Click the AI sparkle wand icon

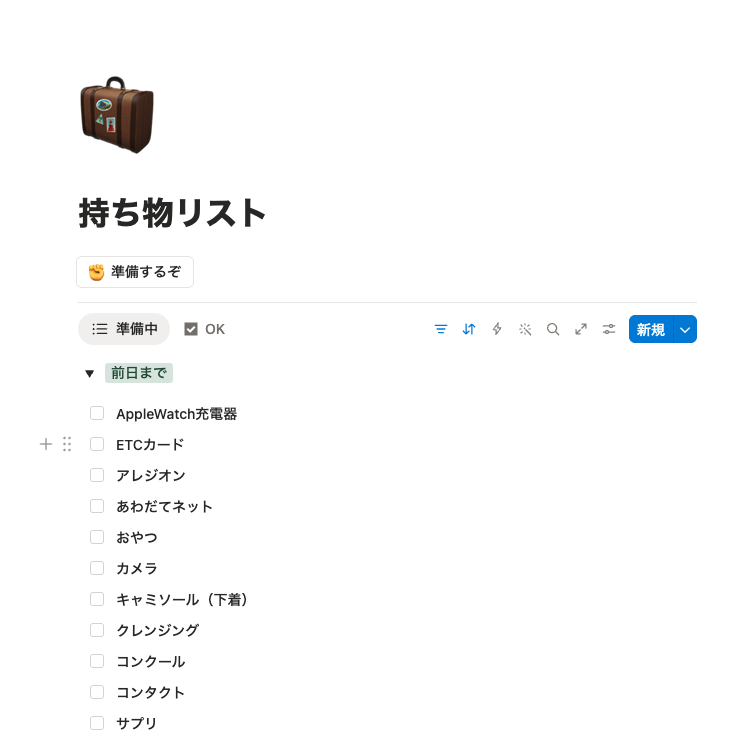tap(525, 329)
